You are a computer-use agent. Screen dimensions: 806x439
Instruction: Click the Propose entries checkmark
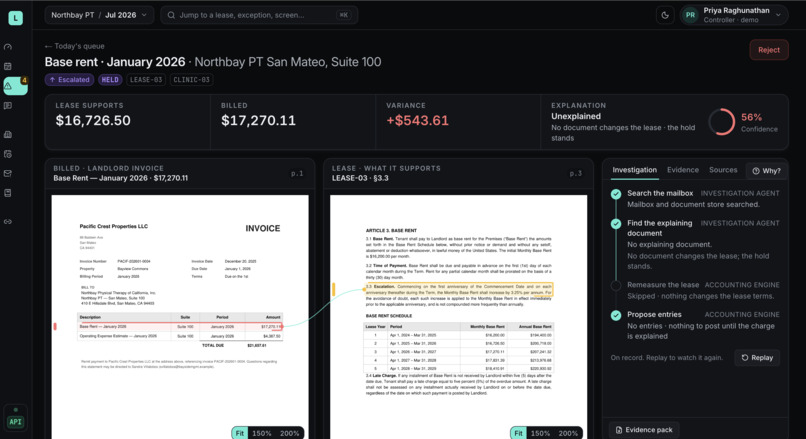point(616,315)
